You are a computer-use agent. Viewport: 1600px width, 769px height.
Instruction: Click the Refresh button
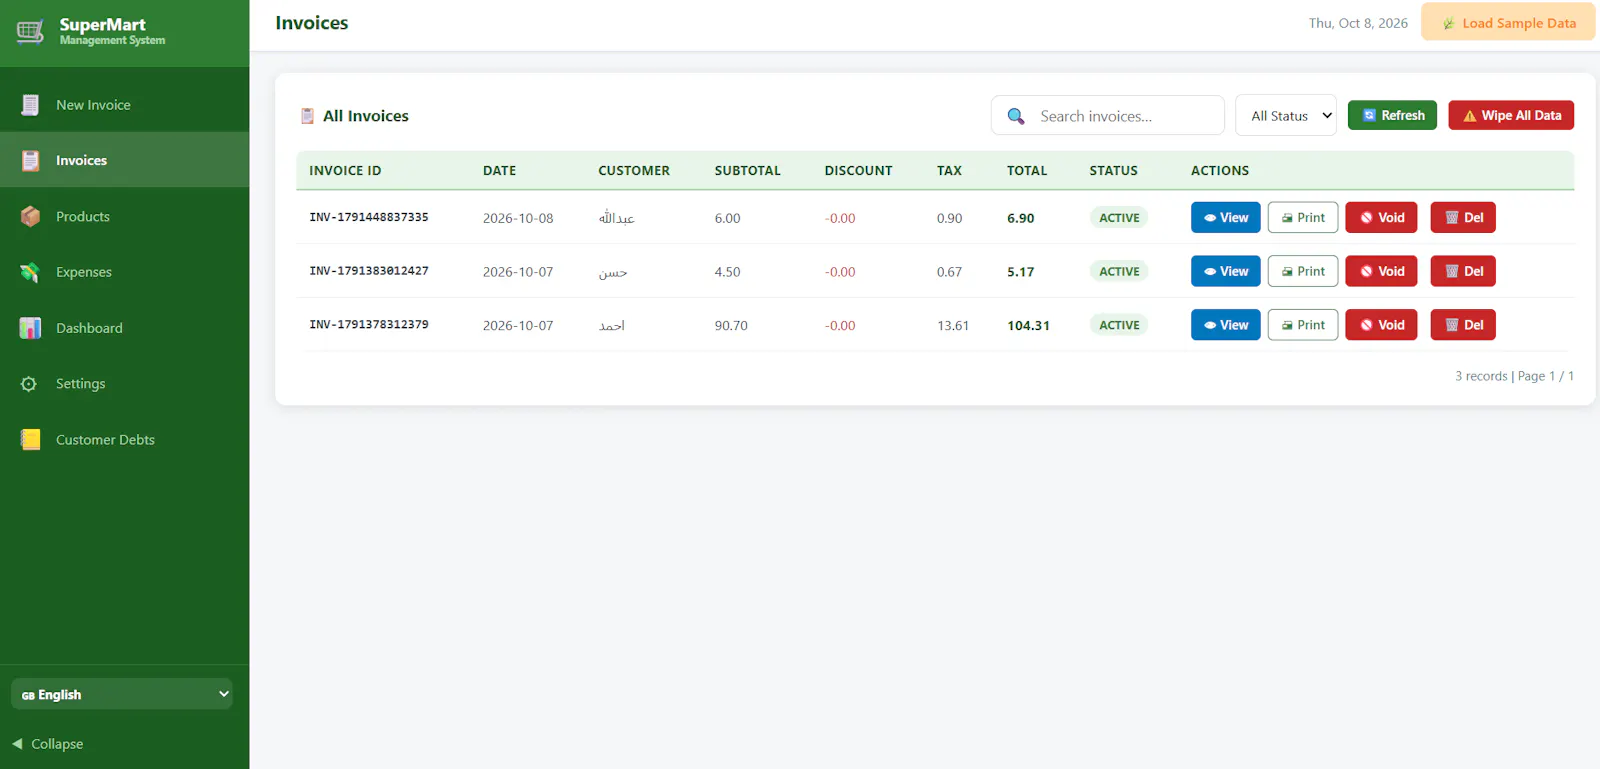point(1393,115)
